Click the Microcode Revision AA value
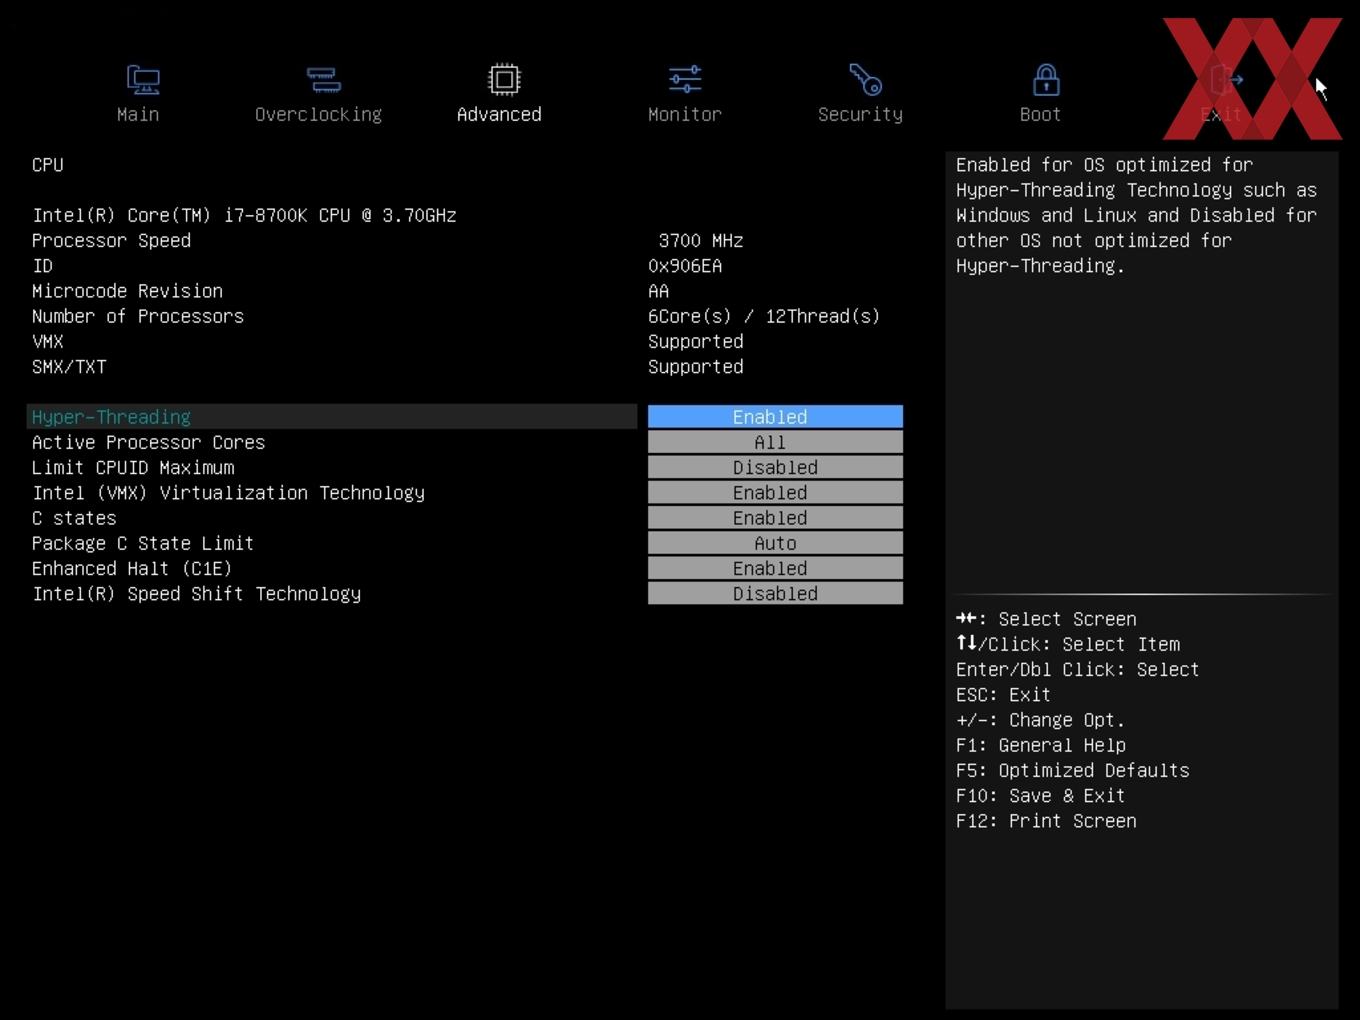 (x=658, y=291)
